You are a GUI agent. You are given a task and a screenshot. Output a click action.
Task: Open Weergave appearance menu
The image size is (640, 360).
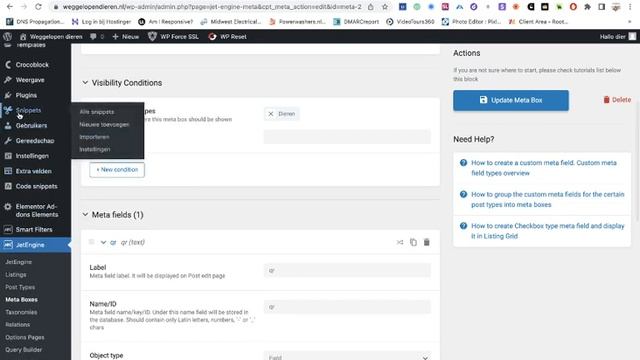coord(30,80)
